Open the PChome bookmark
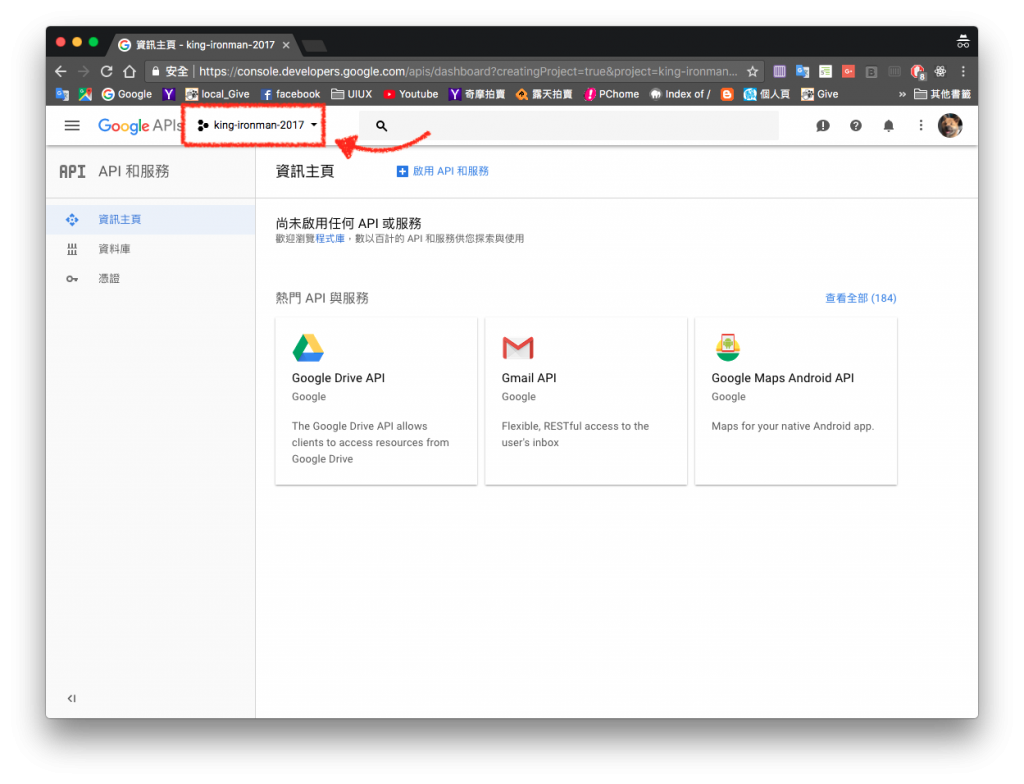The image size is (1024, 784). (x=611, y=94)
